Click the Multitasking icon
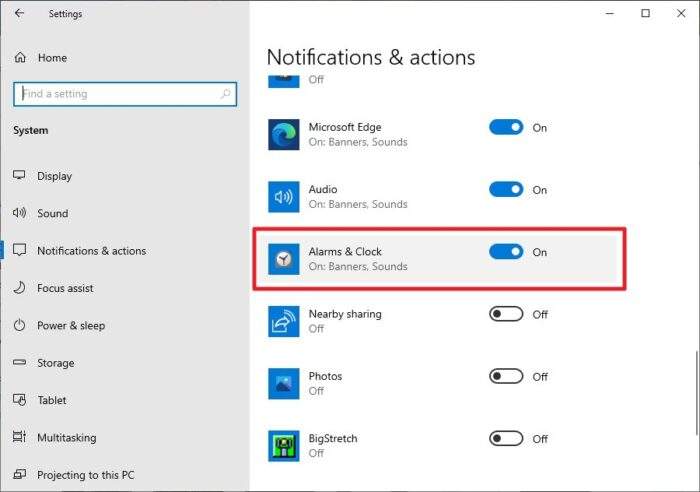Viewport: 700px width, 492px height. point(19,437)
